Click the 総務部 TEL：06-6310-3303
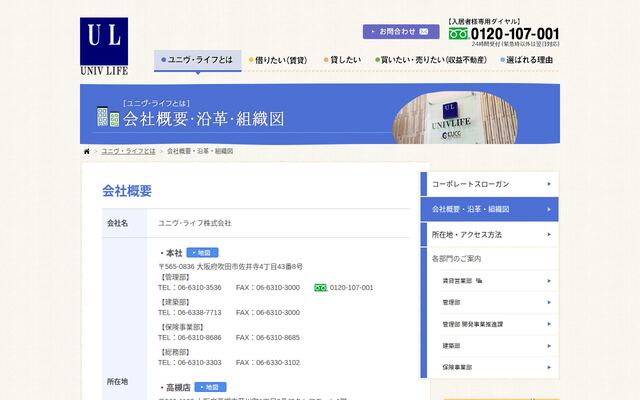This screenshot has height=400, width=640. point(190,362)
